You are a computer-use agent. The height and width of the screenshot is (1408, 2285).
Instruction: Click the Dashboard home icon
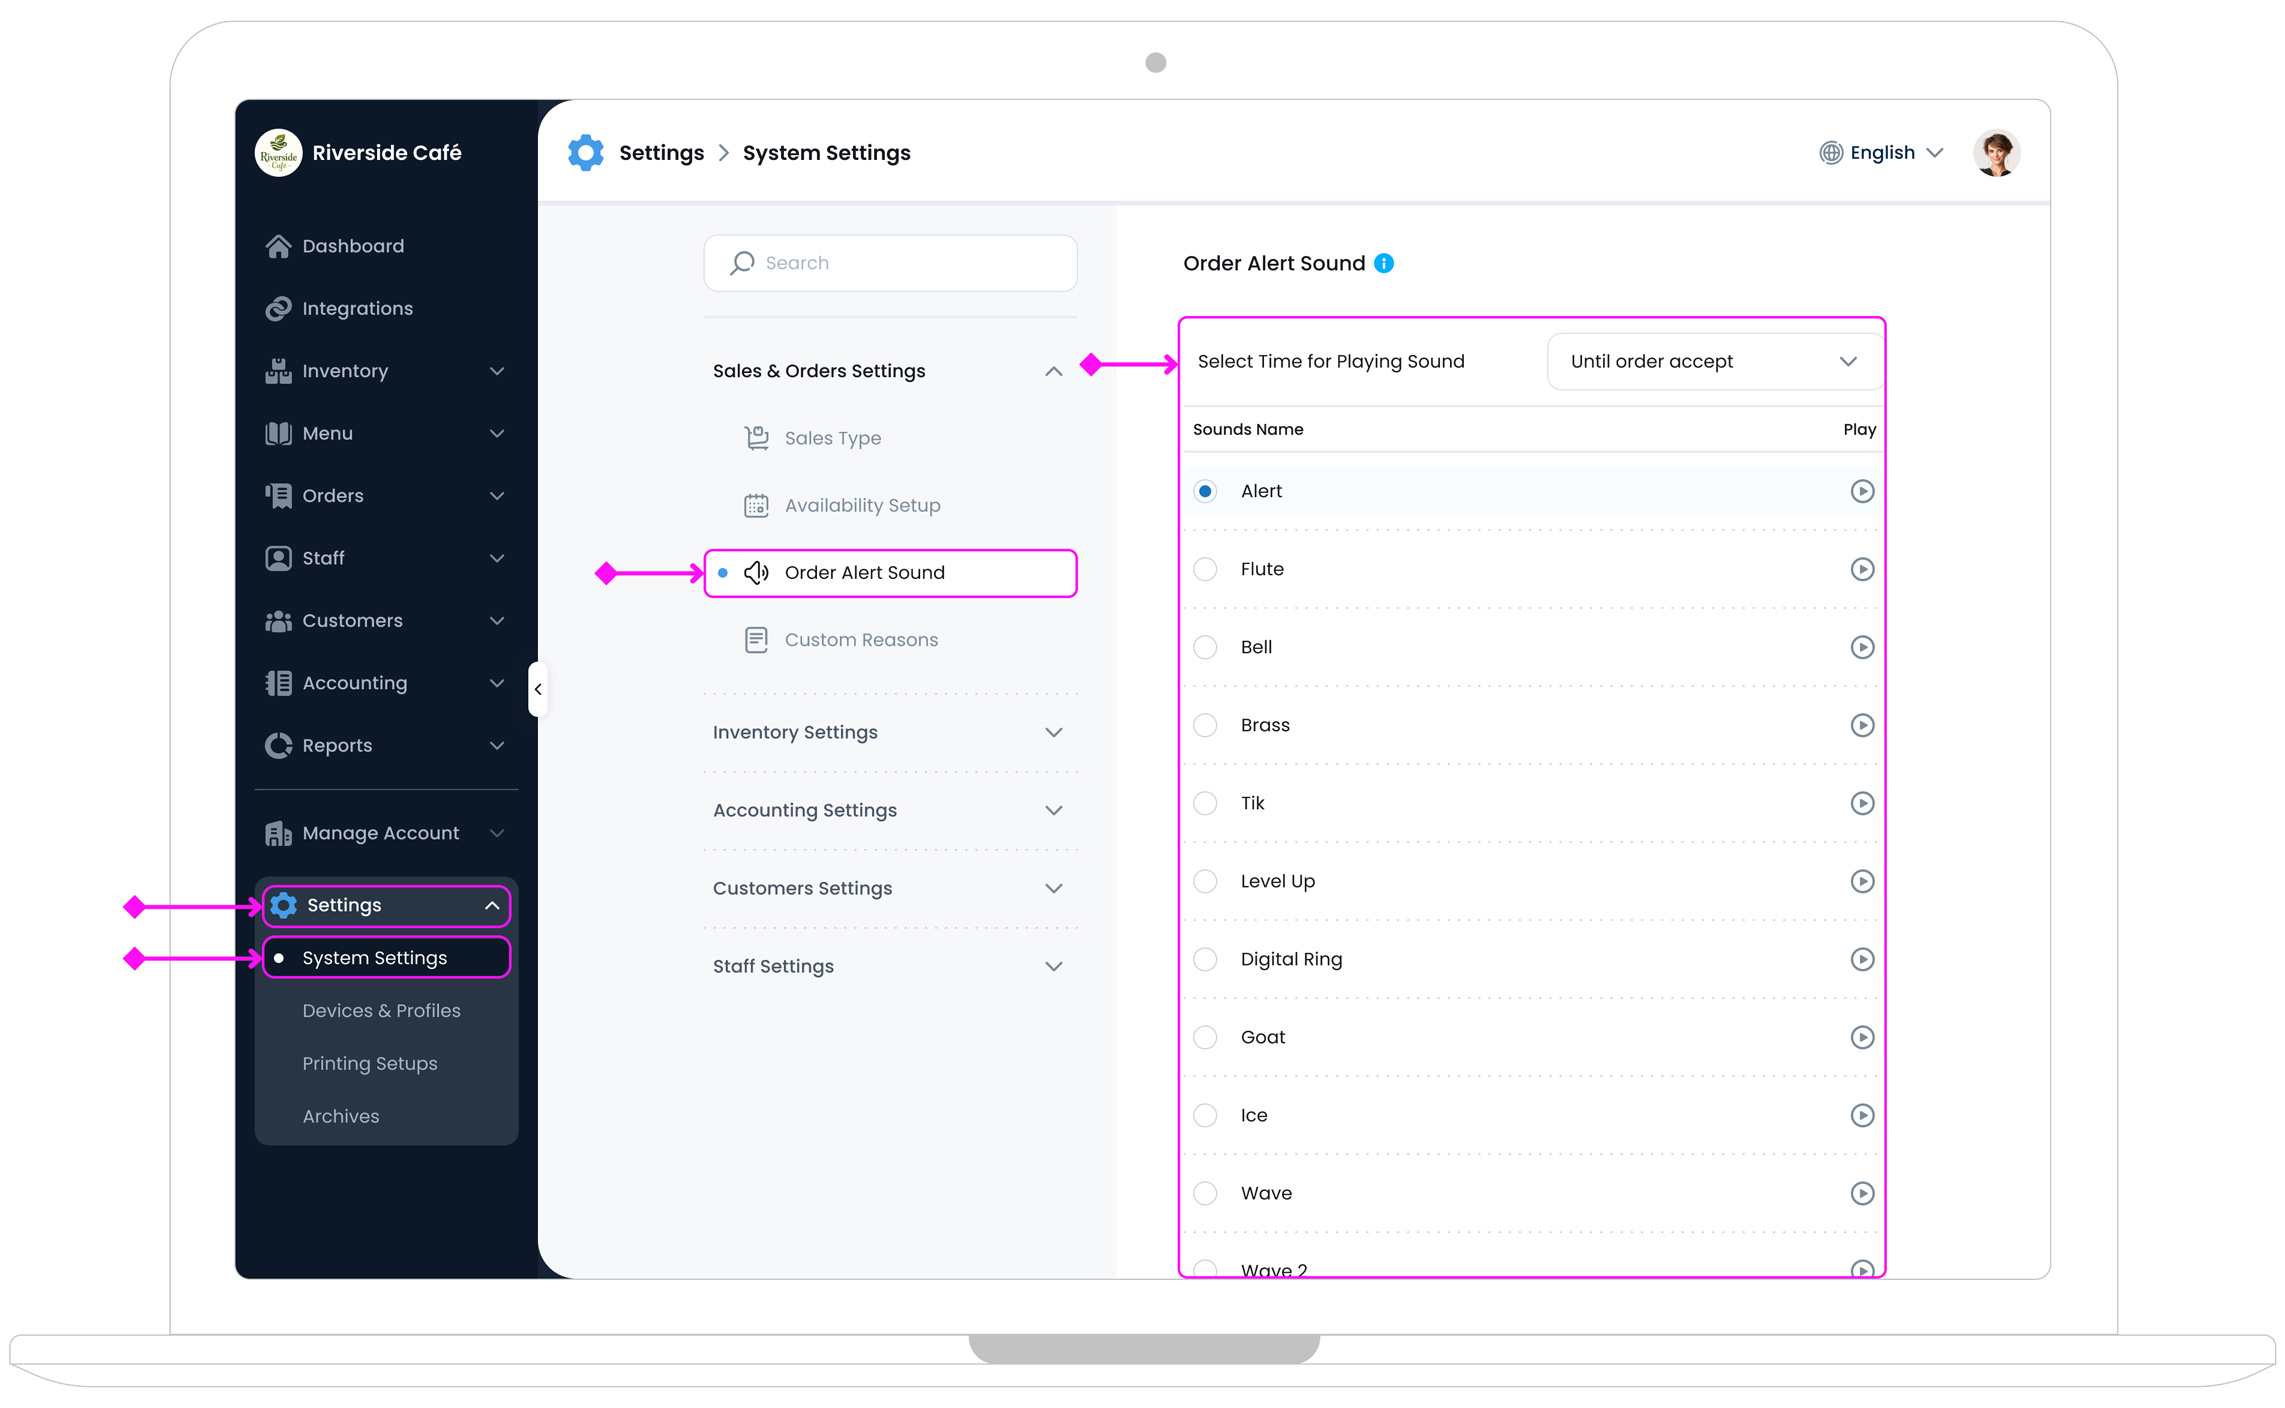tap(278, 246)
